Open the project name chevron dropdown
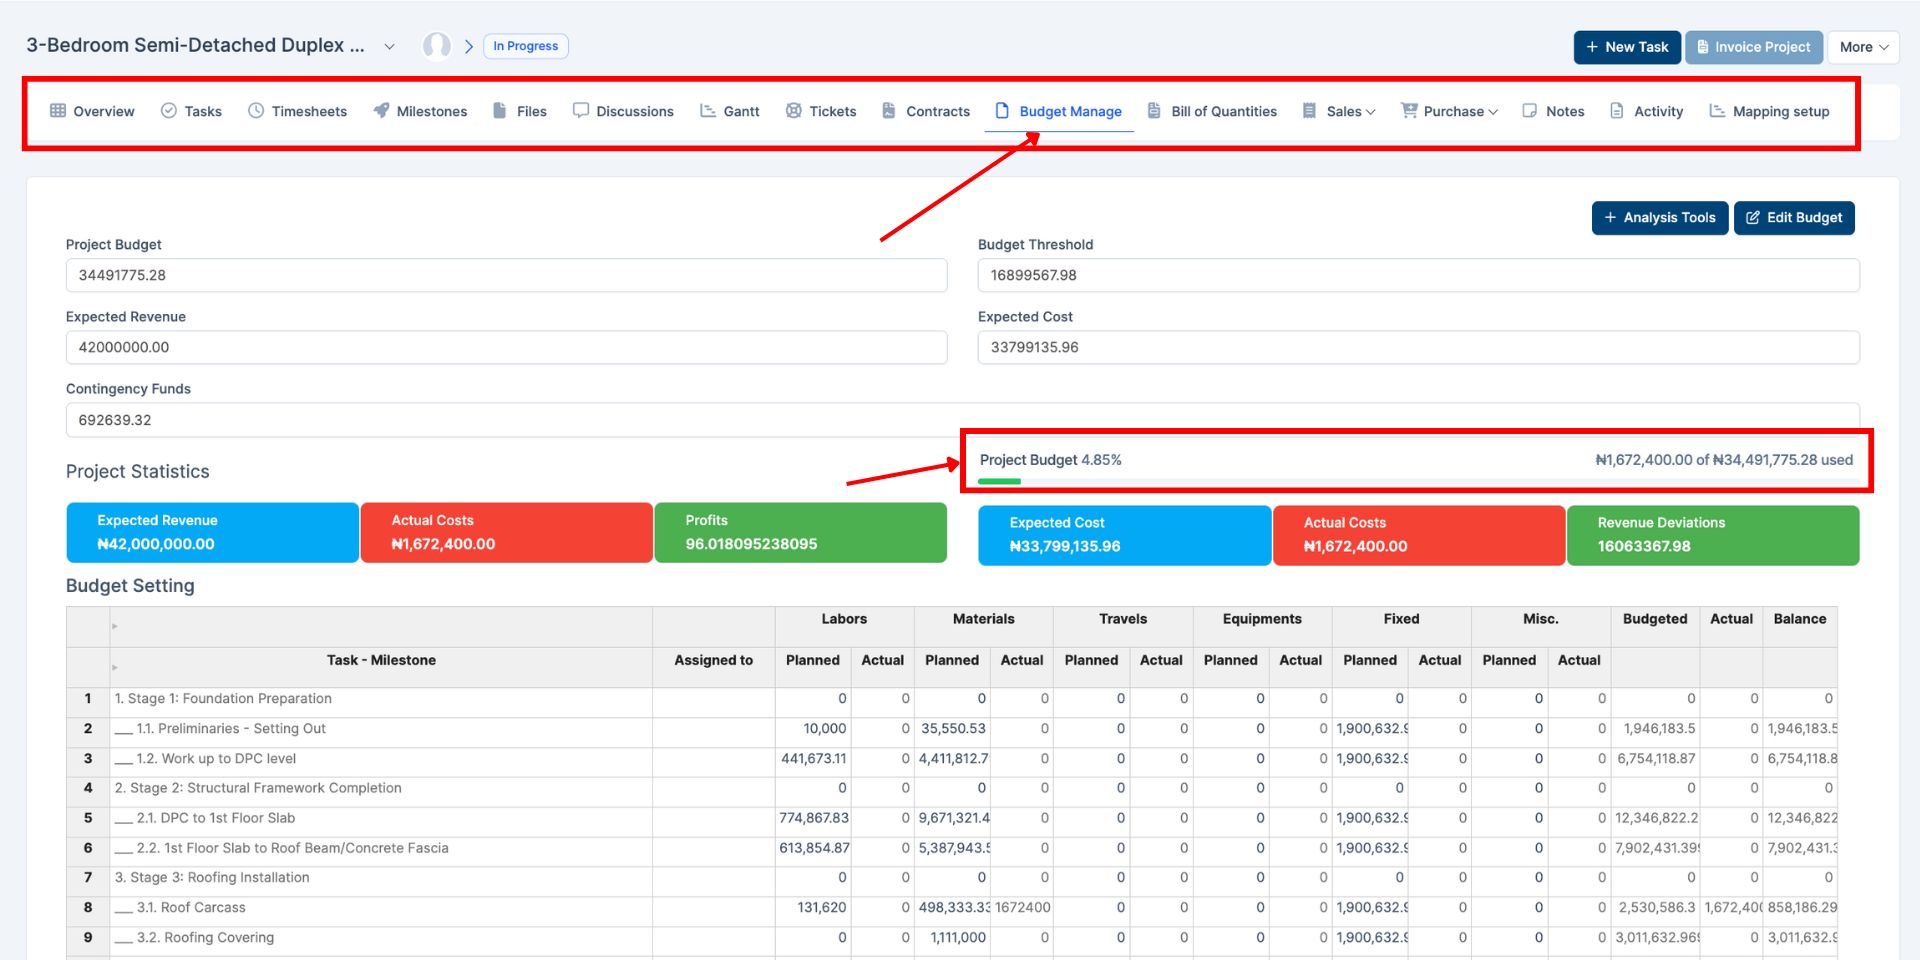The image size is (1920, 960). pyautogui.click(x=390, y=47)
